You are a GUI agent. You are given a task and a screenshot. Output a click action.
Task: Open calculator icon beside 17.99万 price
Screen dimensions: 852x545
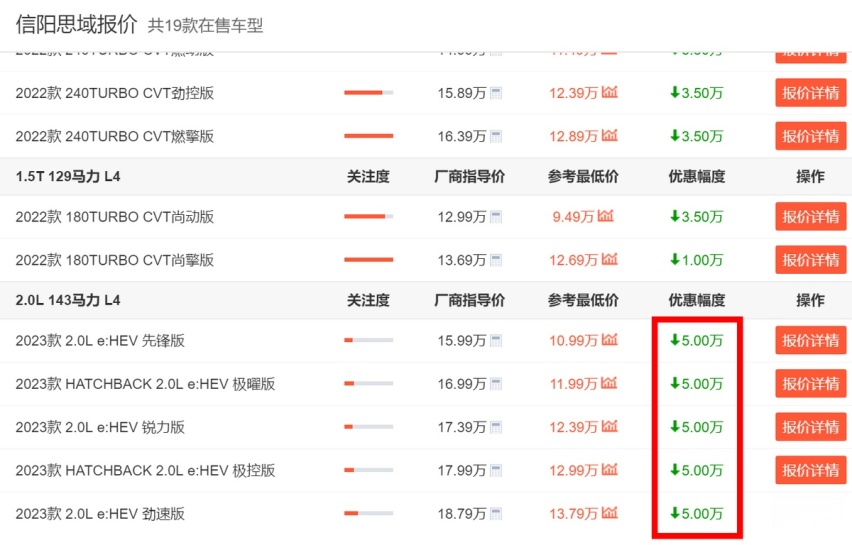click(x=496, y=471)
